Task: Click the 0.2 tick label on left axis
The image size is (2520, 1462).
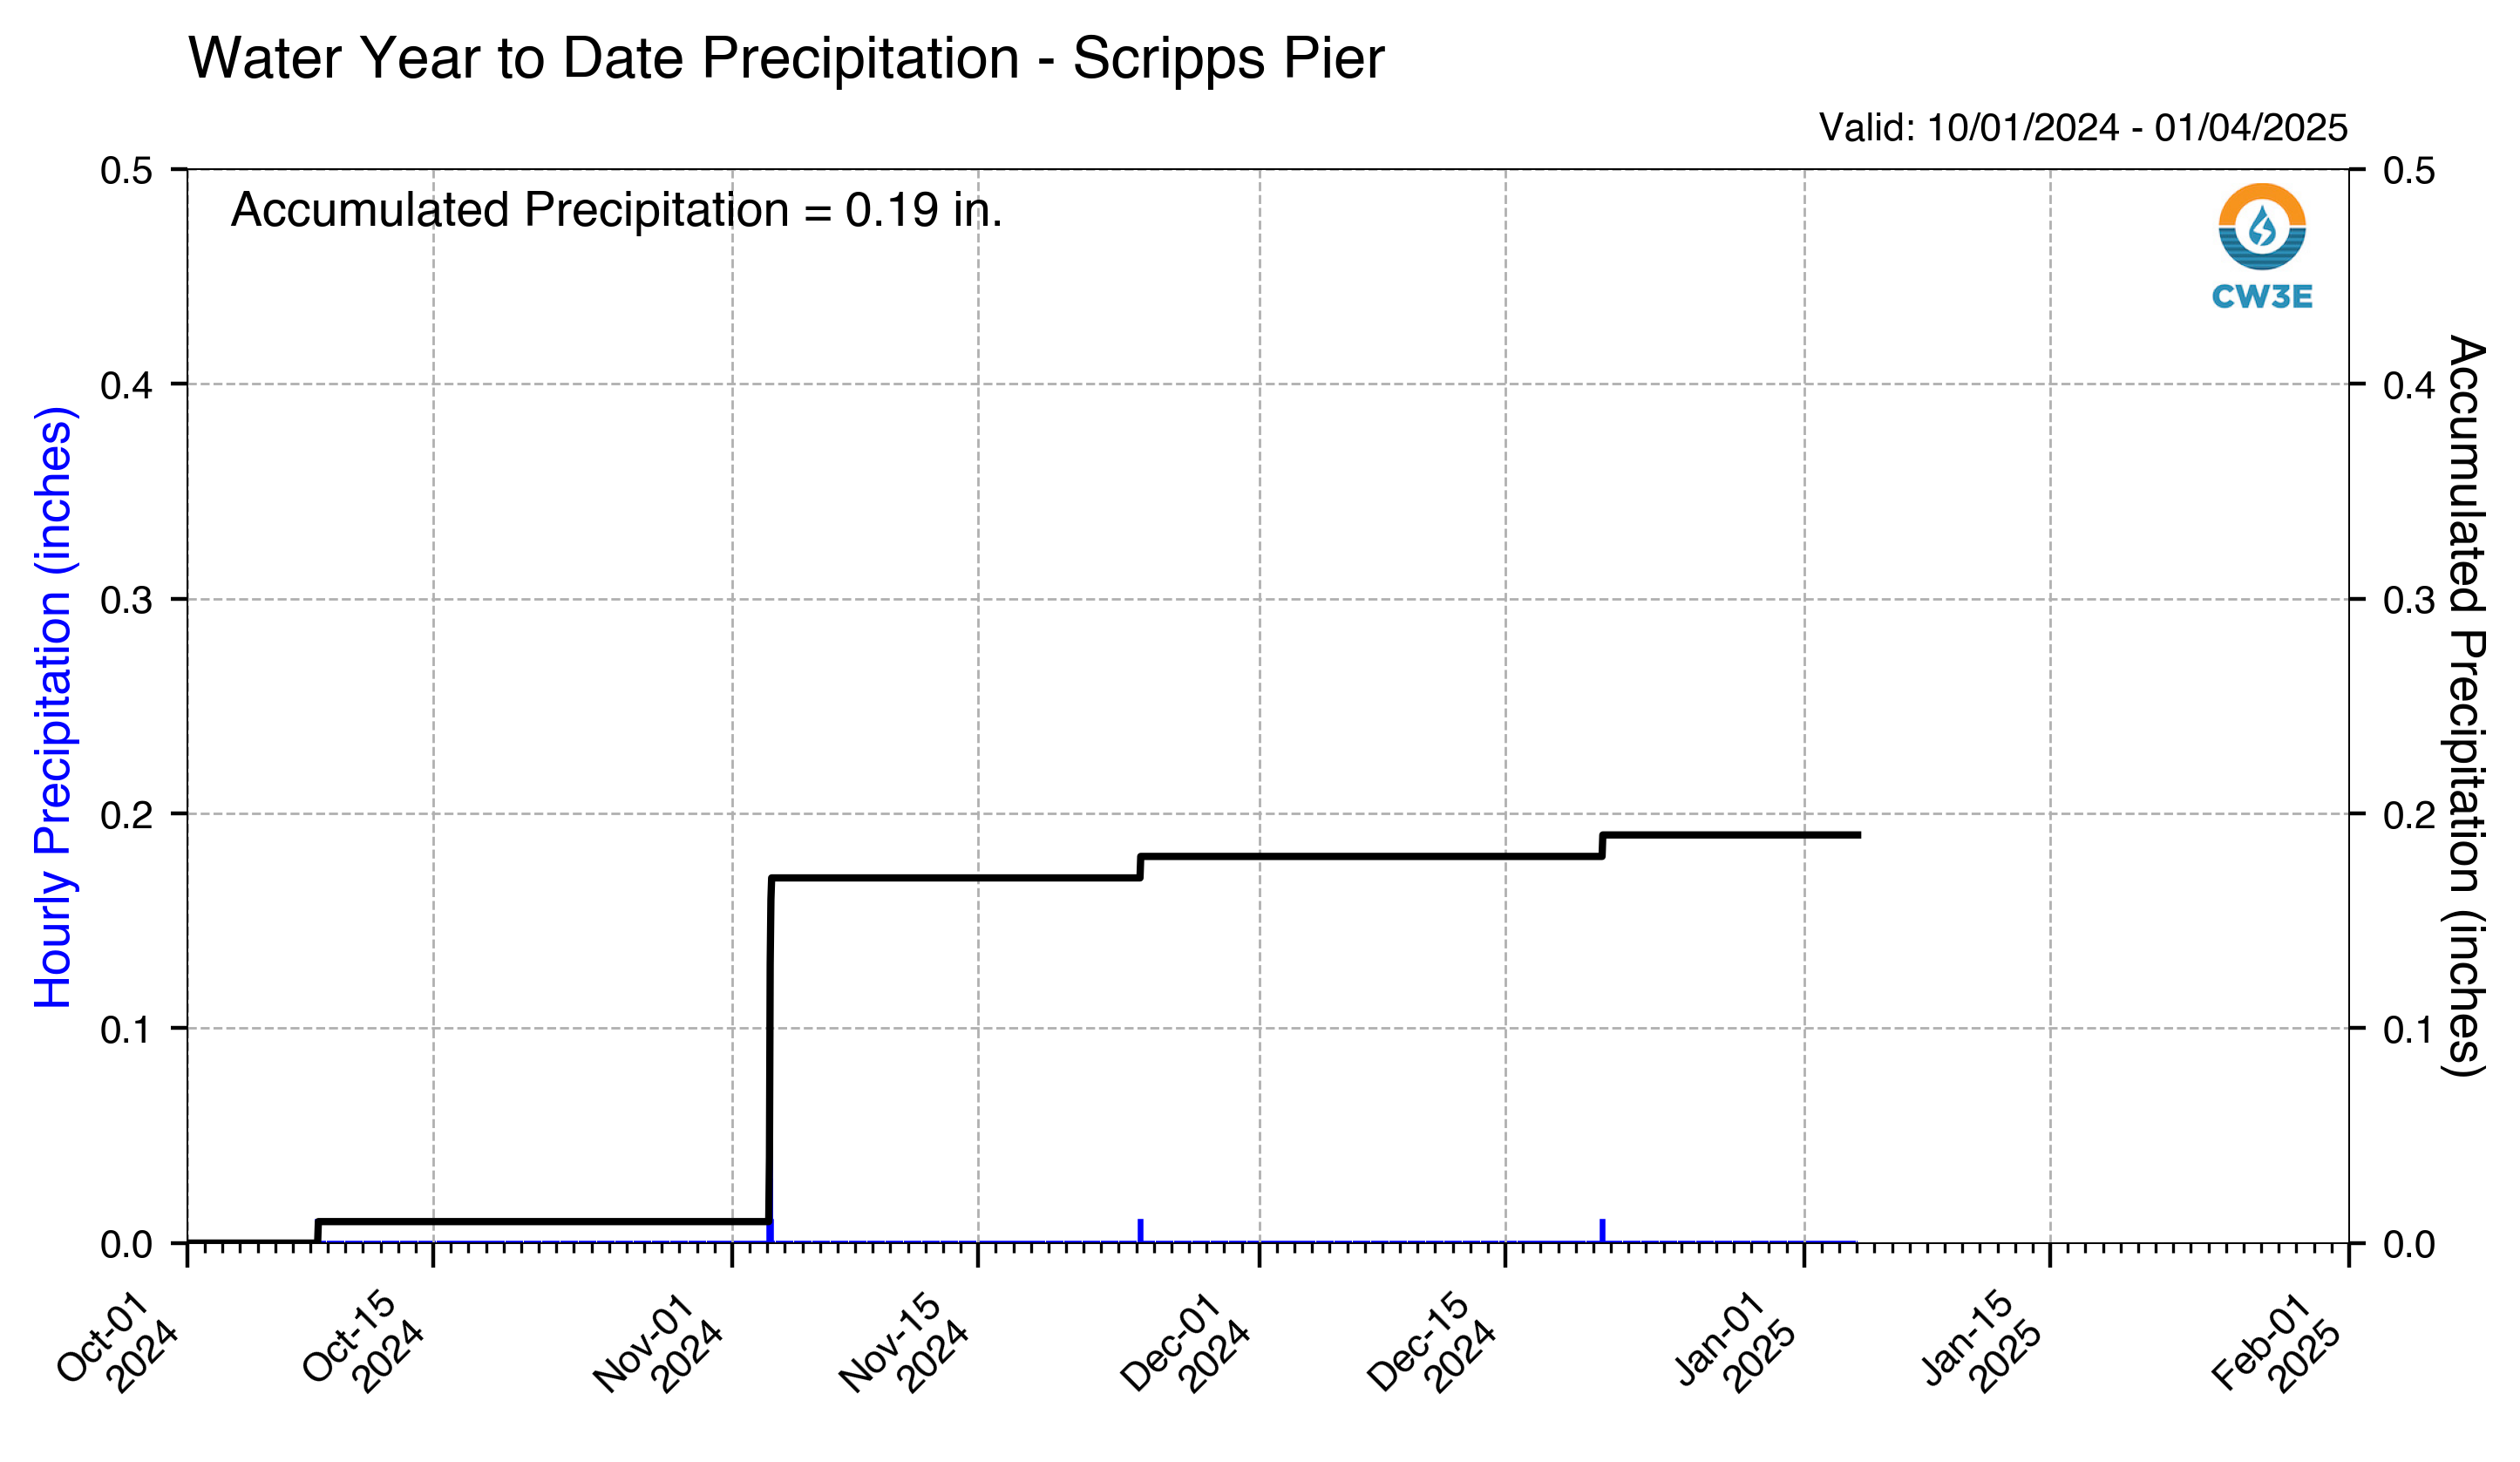Action: tap(127, 815)
